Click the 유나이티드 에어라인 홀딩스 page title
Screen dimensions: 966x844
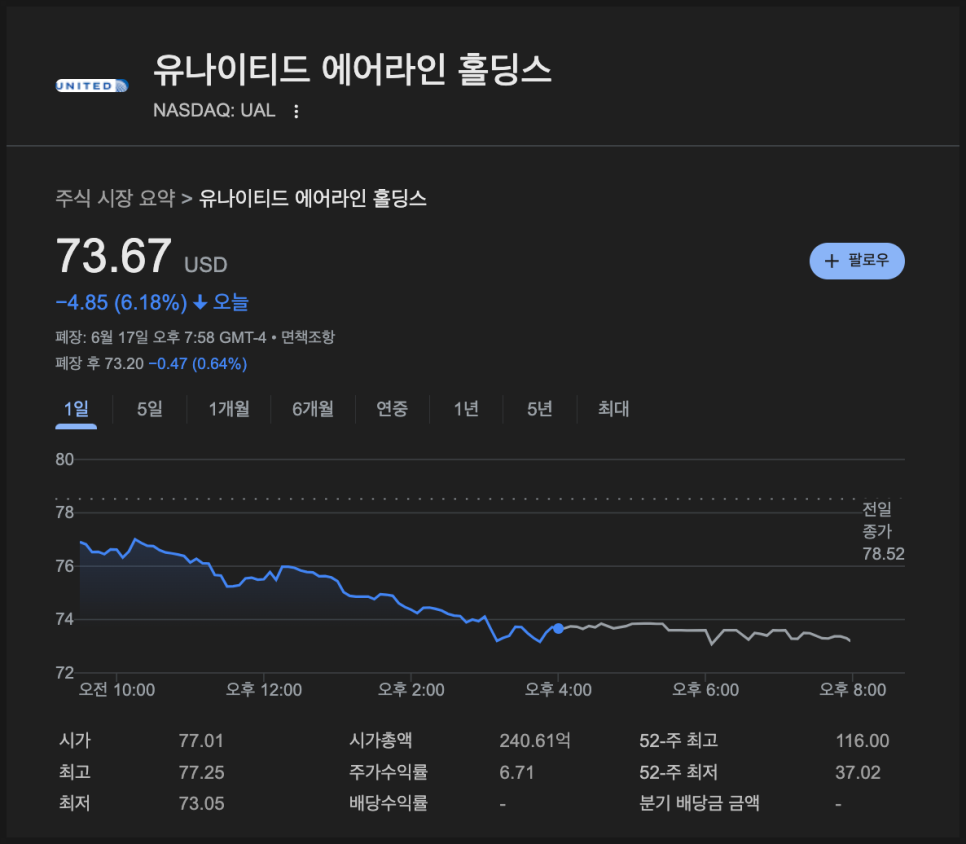[x=352, y=69]
